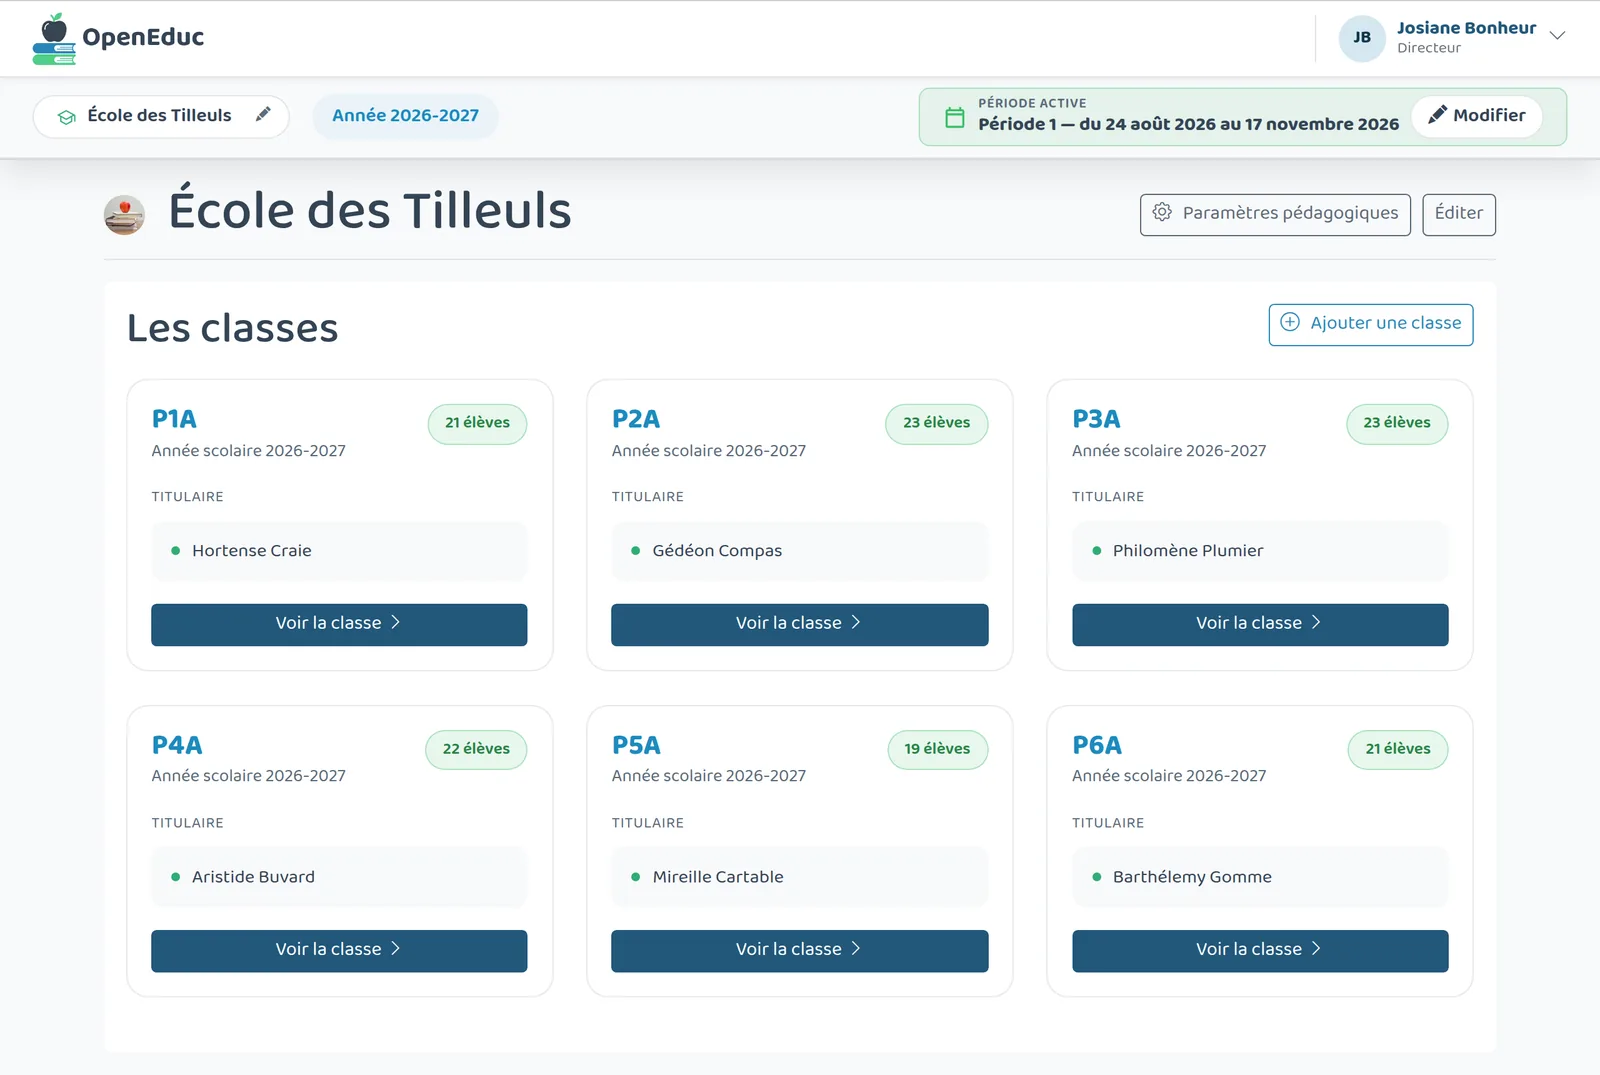Click the P4A class title

[x=177, y=745]
